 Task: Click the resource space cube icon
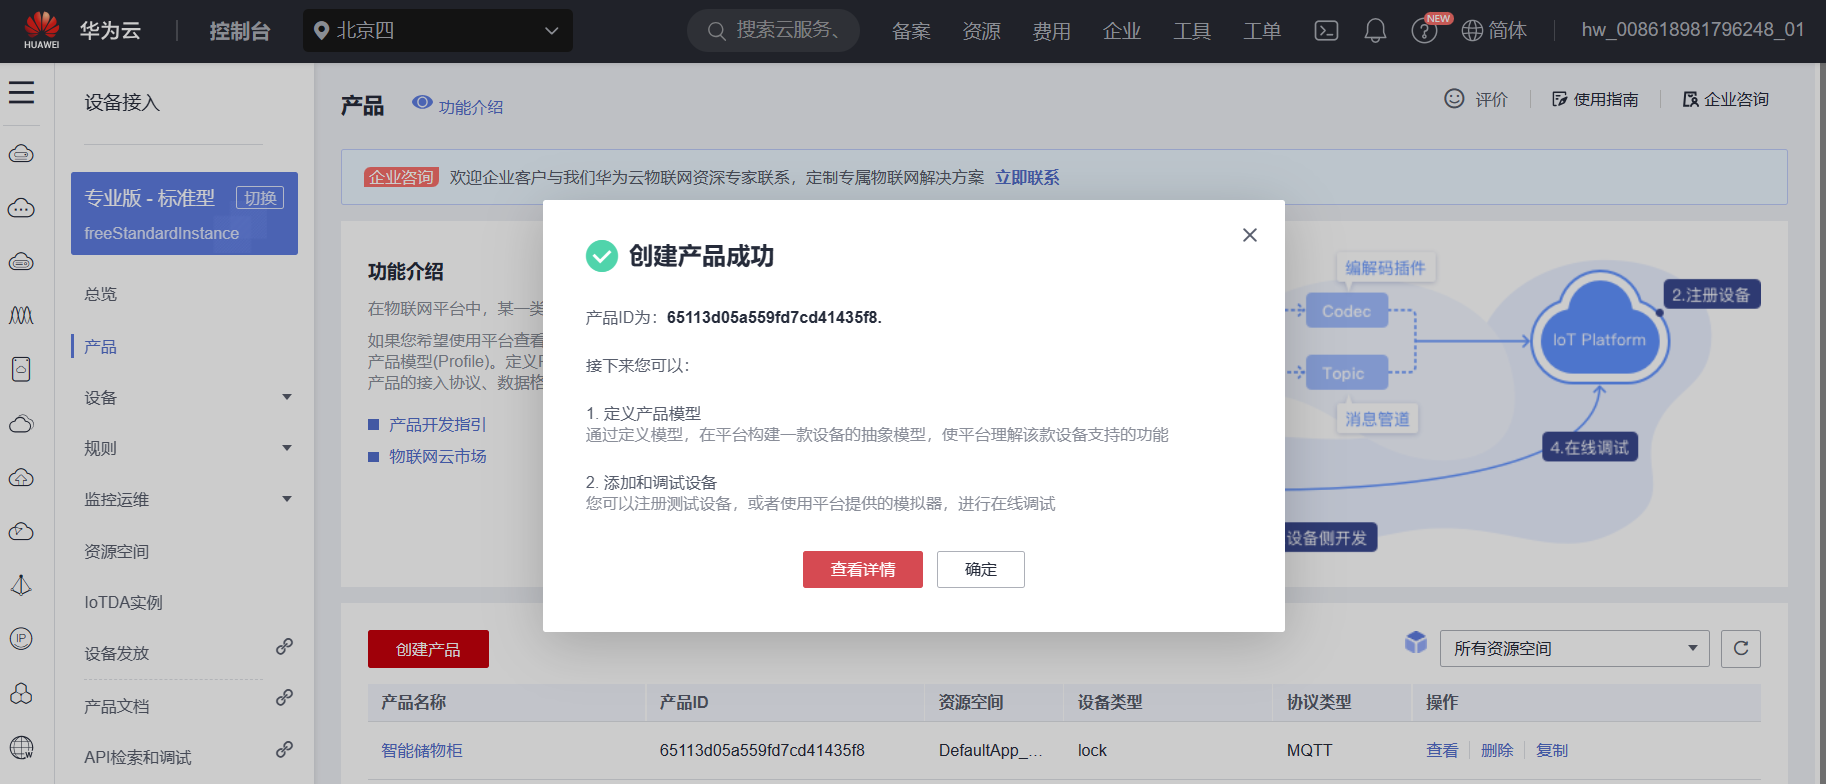tap(1416, 642)
